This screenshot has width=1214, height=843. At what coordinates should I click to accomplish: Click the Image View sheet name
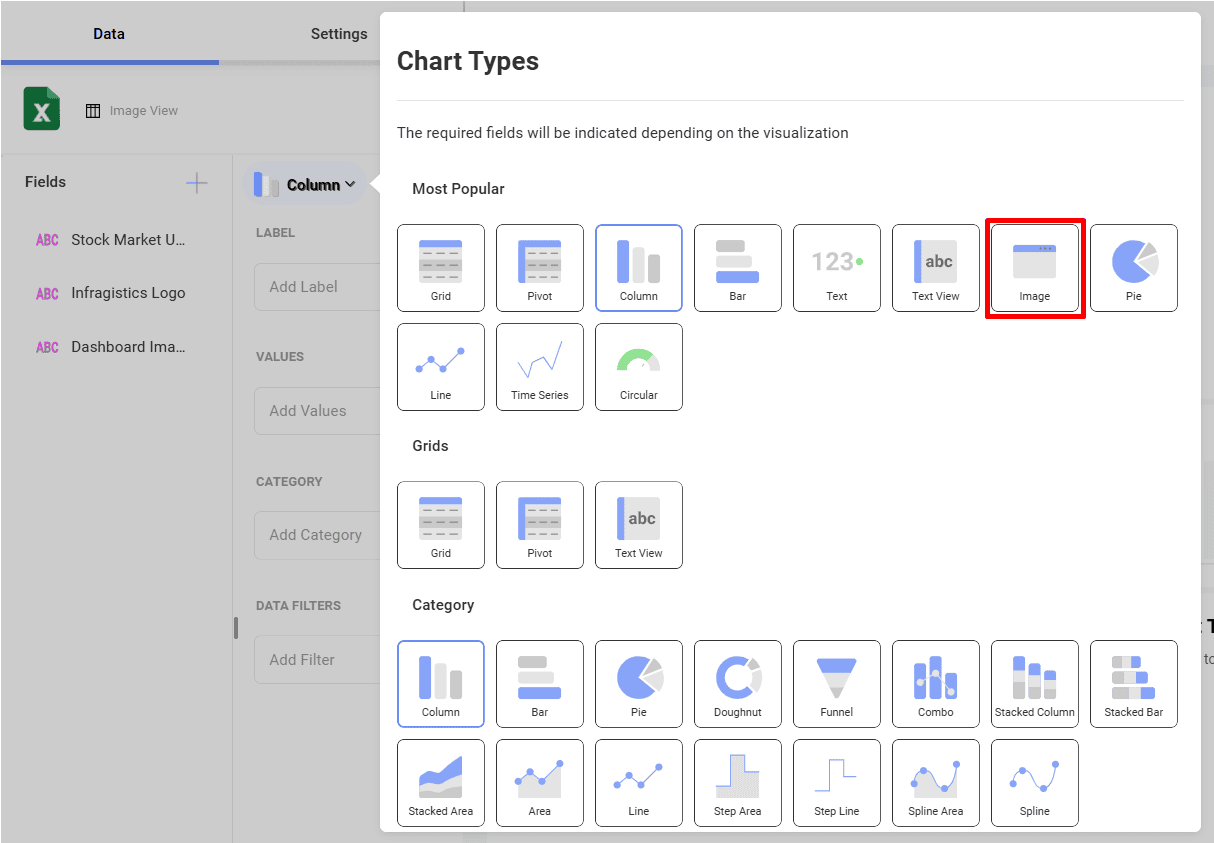(144, 111)
